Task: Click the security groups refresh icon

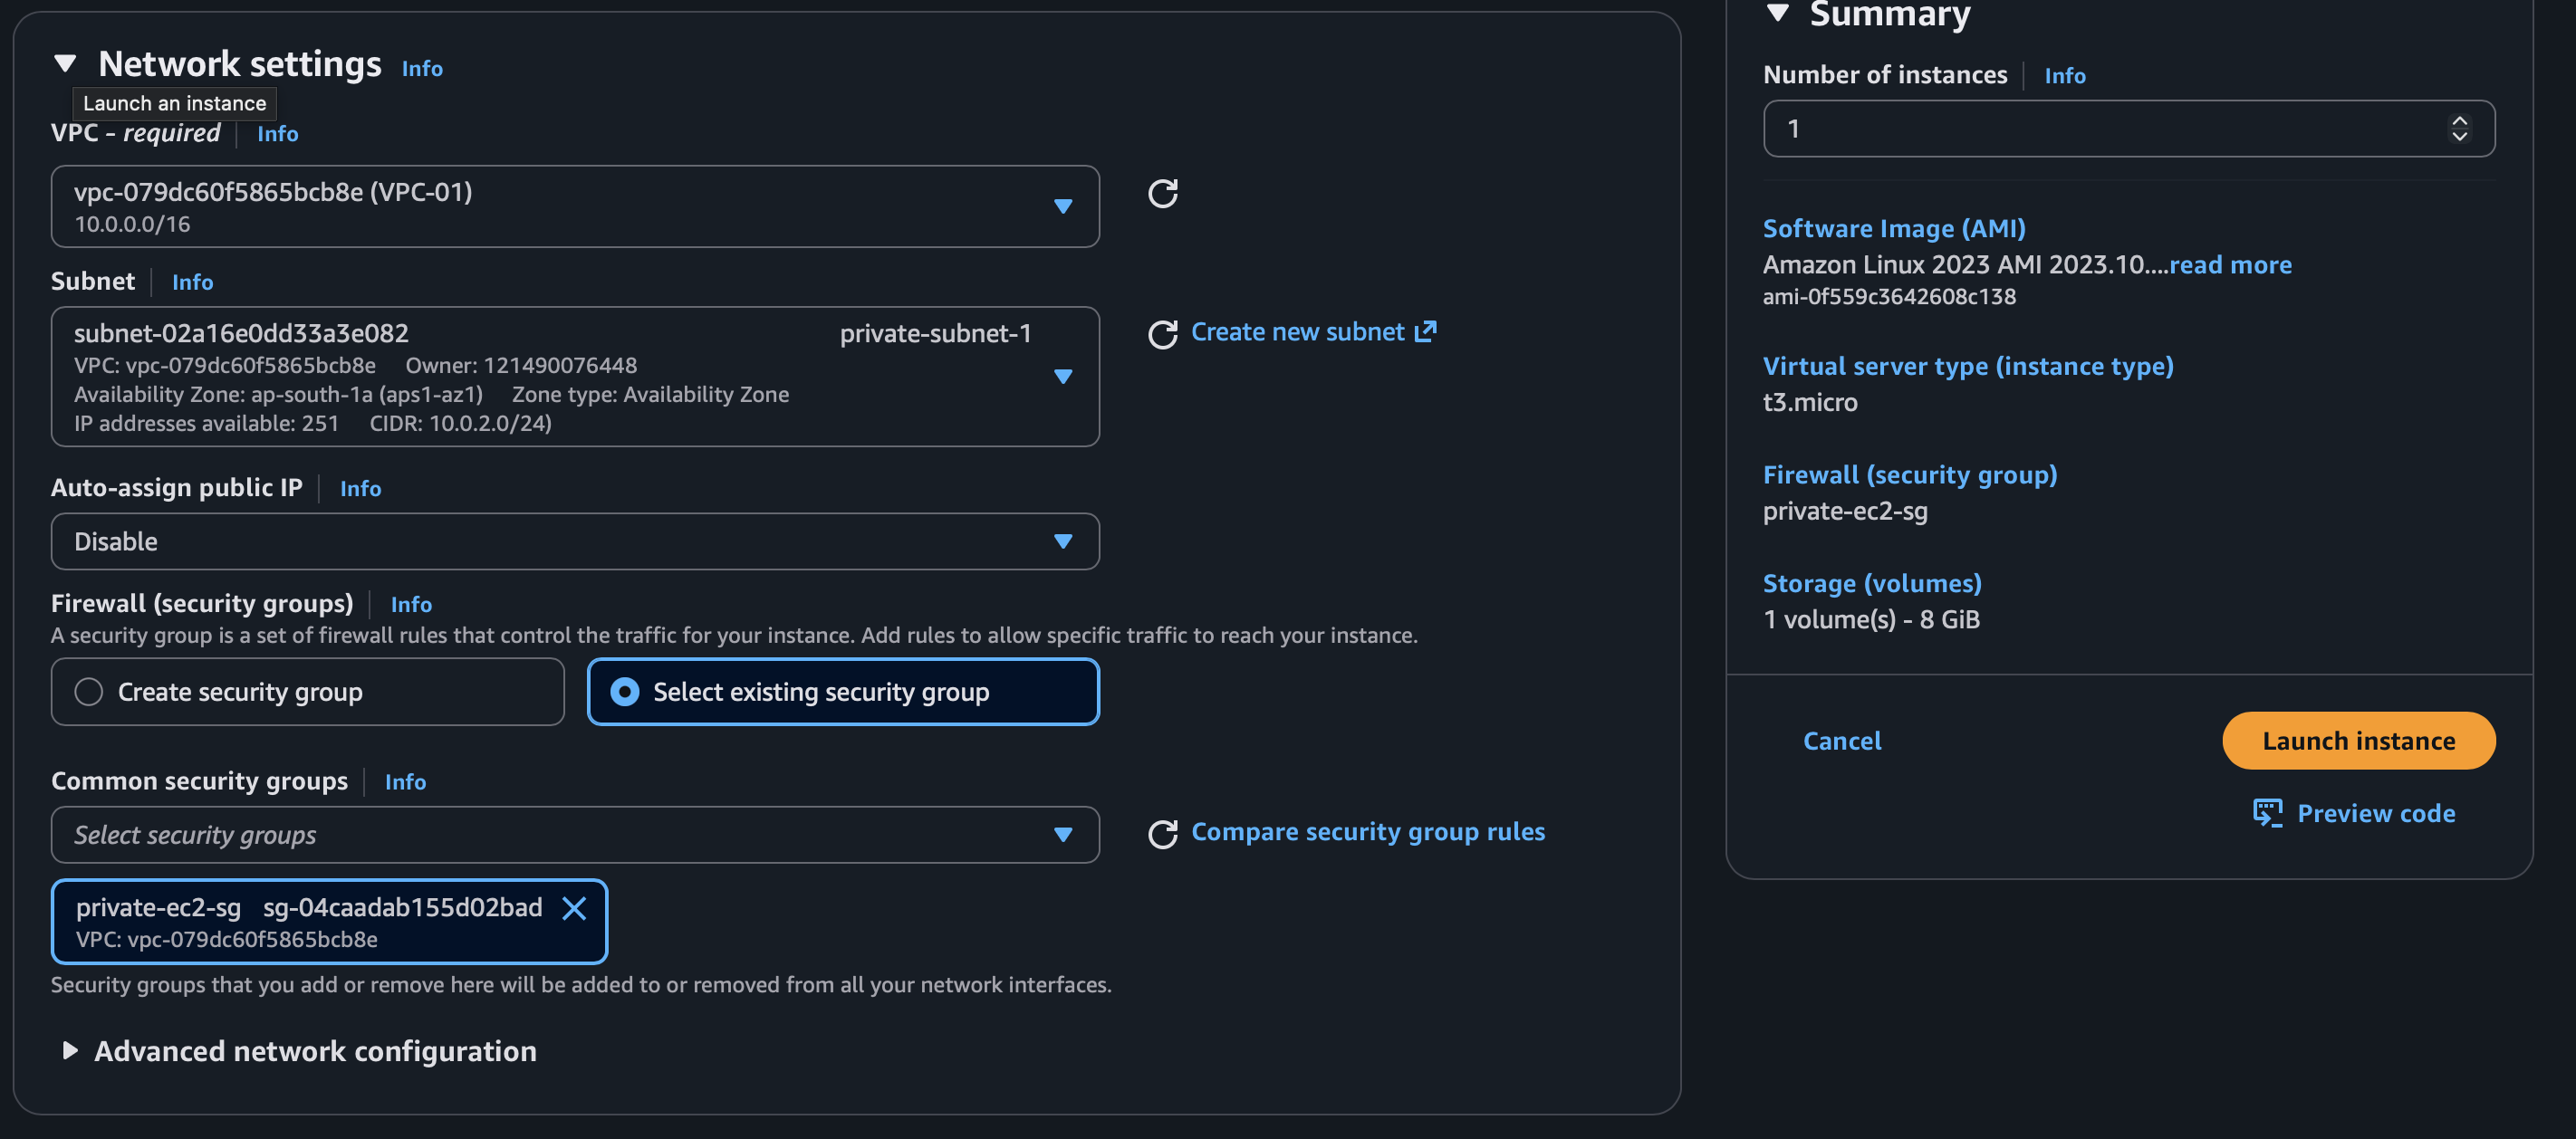Action: pos(1162,834)
